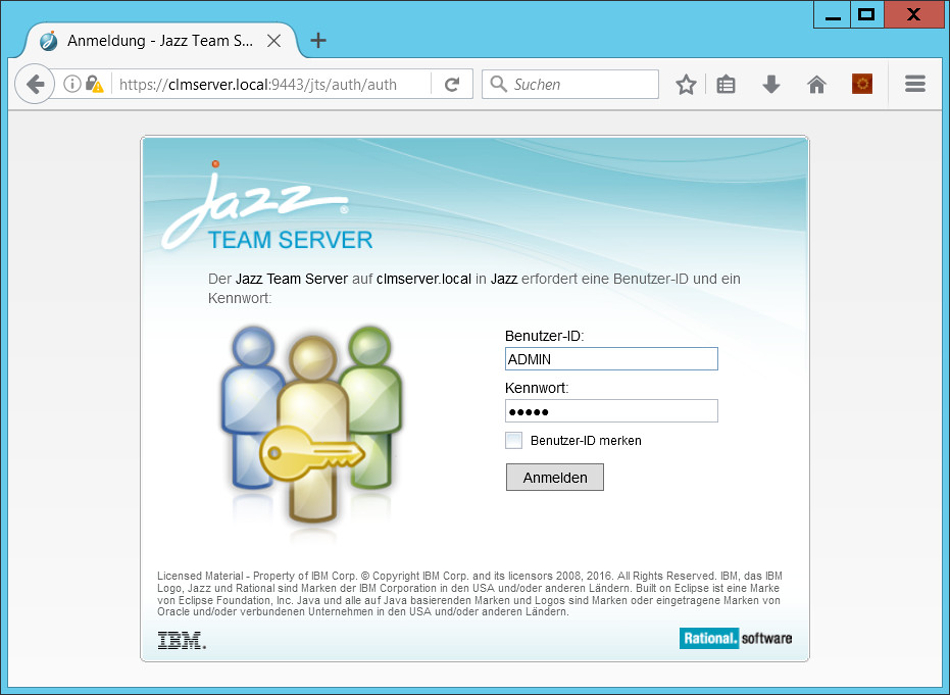The width and height of the screenshot is (950, 695).
Task: Open the downloads arrow icon
Action: [771, 84]
